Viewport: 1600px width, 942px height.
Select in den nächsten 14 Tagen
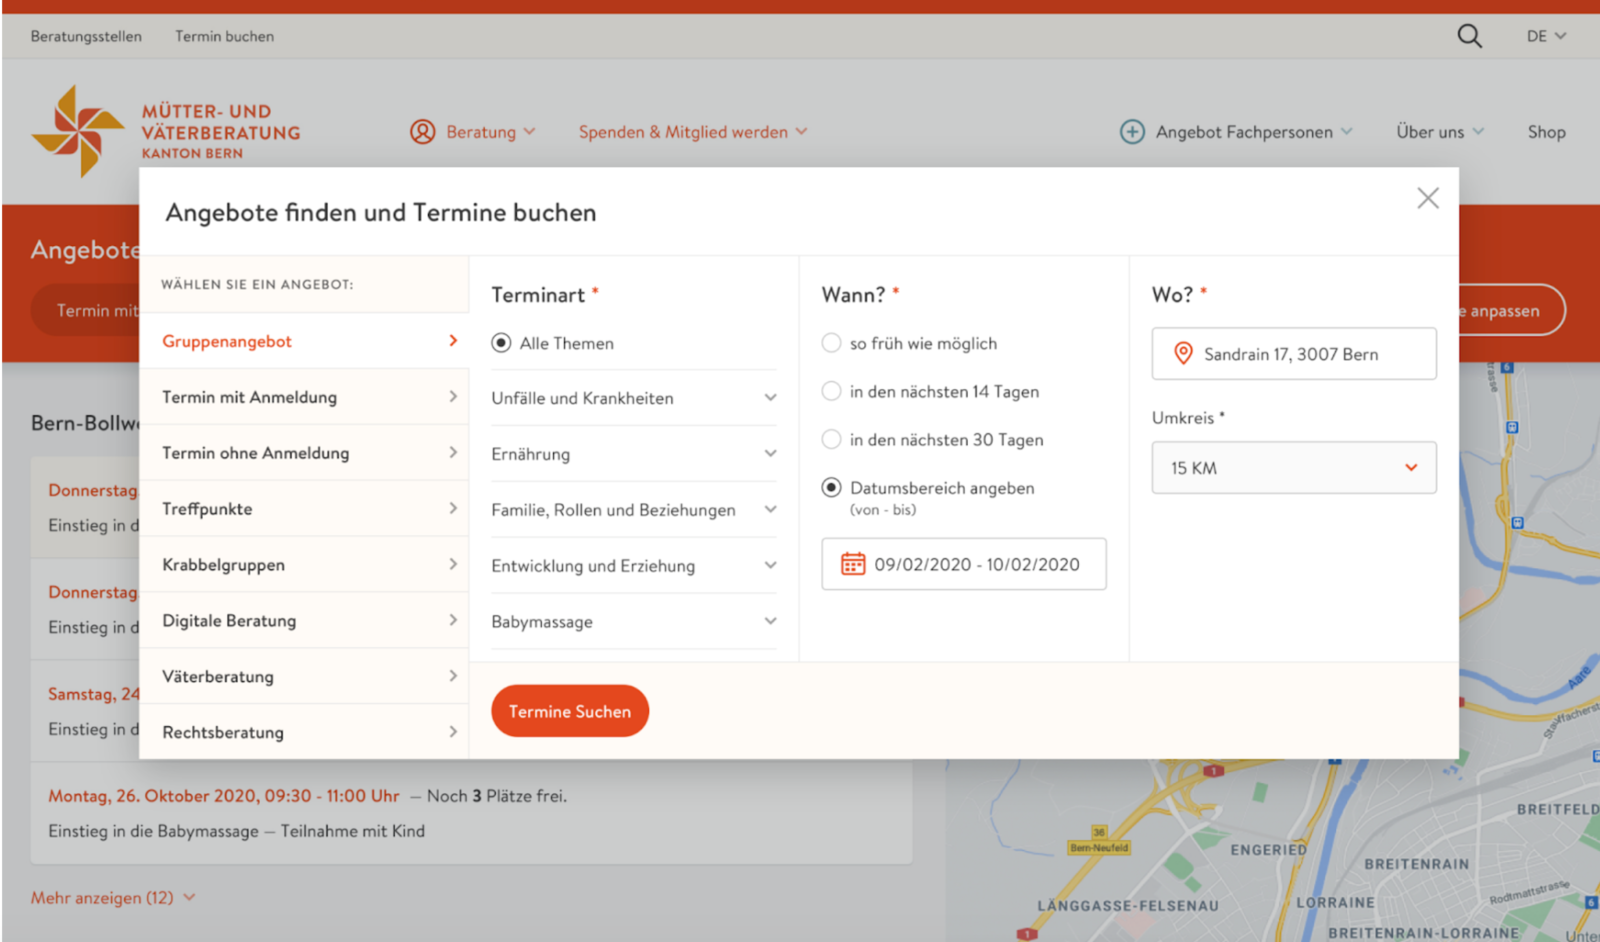[831, 391]
